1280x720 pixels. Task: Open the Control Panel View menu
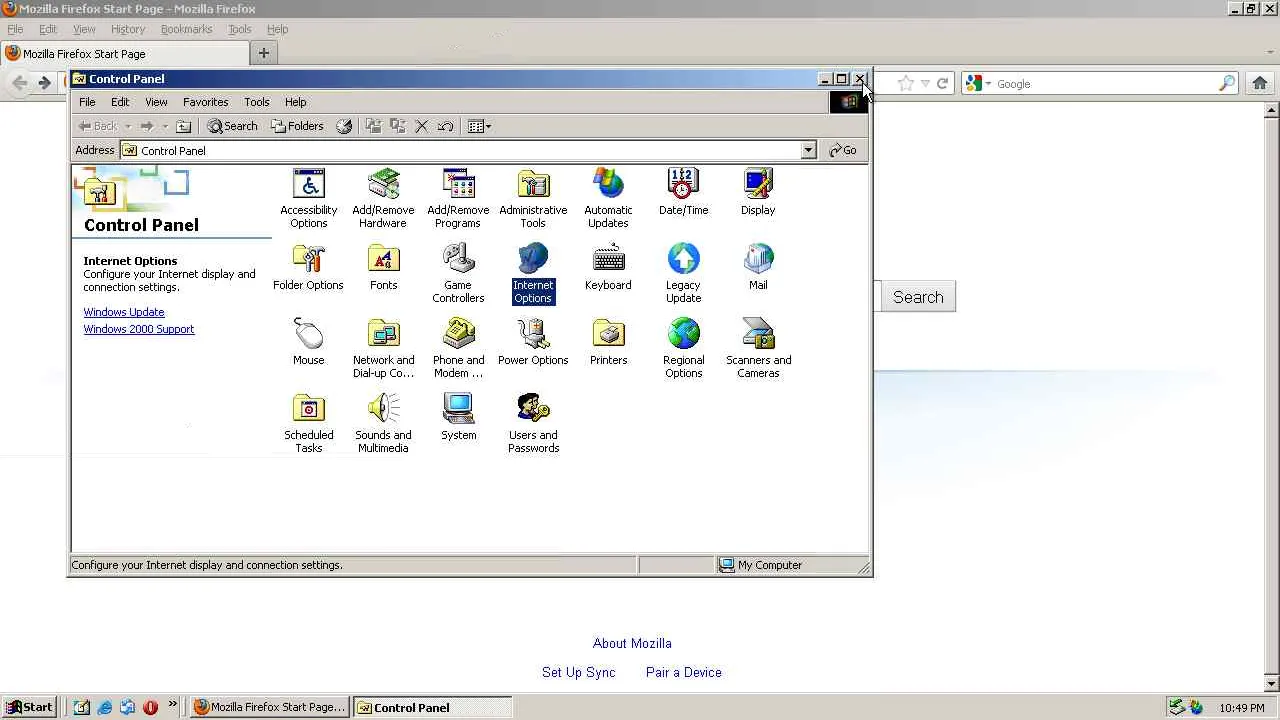pos(156,102)
